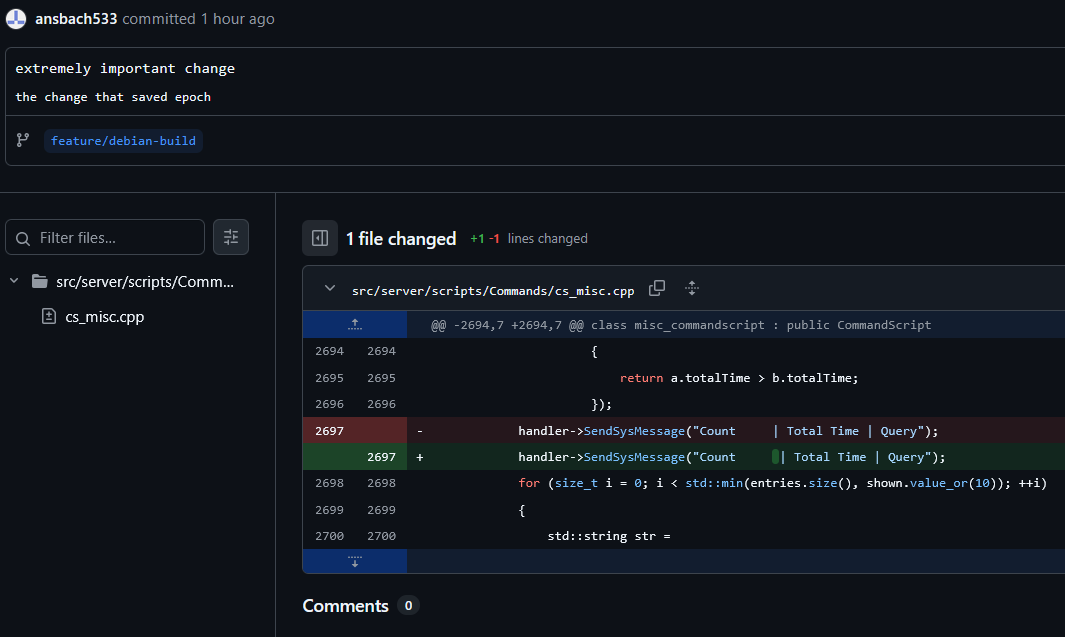Click the folder icon for src/server/scripts
Image resolution: width=1065 pixels, height=637 pixels.
click(x=40, y=281)
